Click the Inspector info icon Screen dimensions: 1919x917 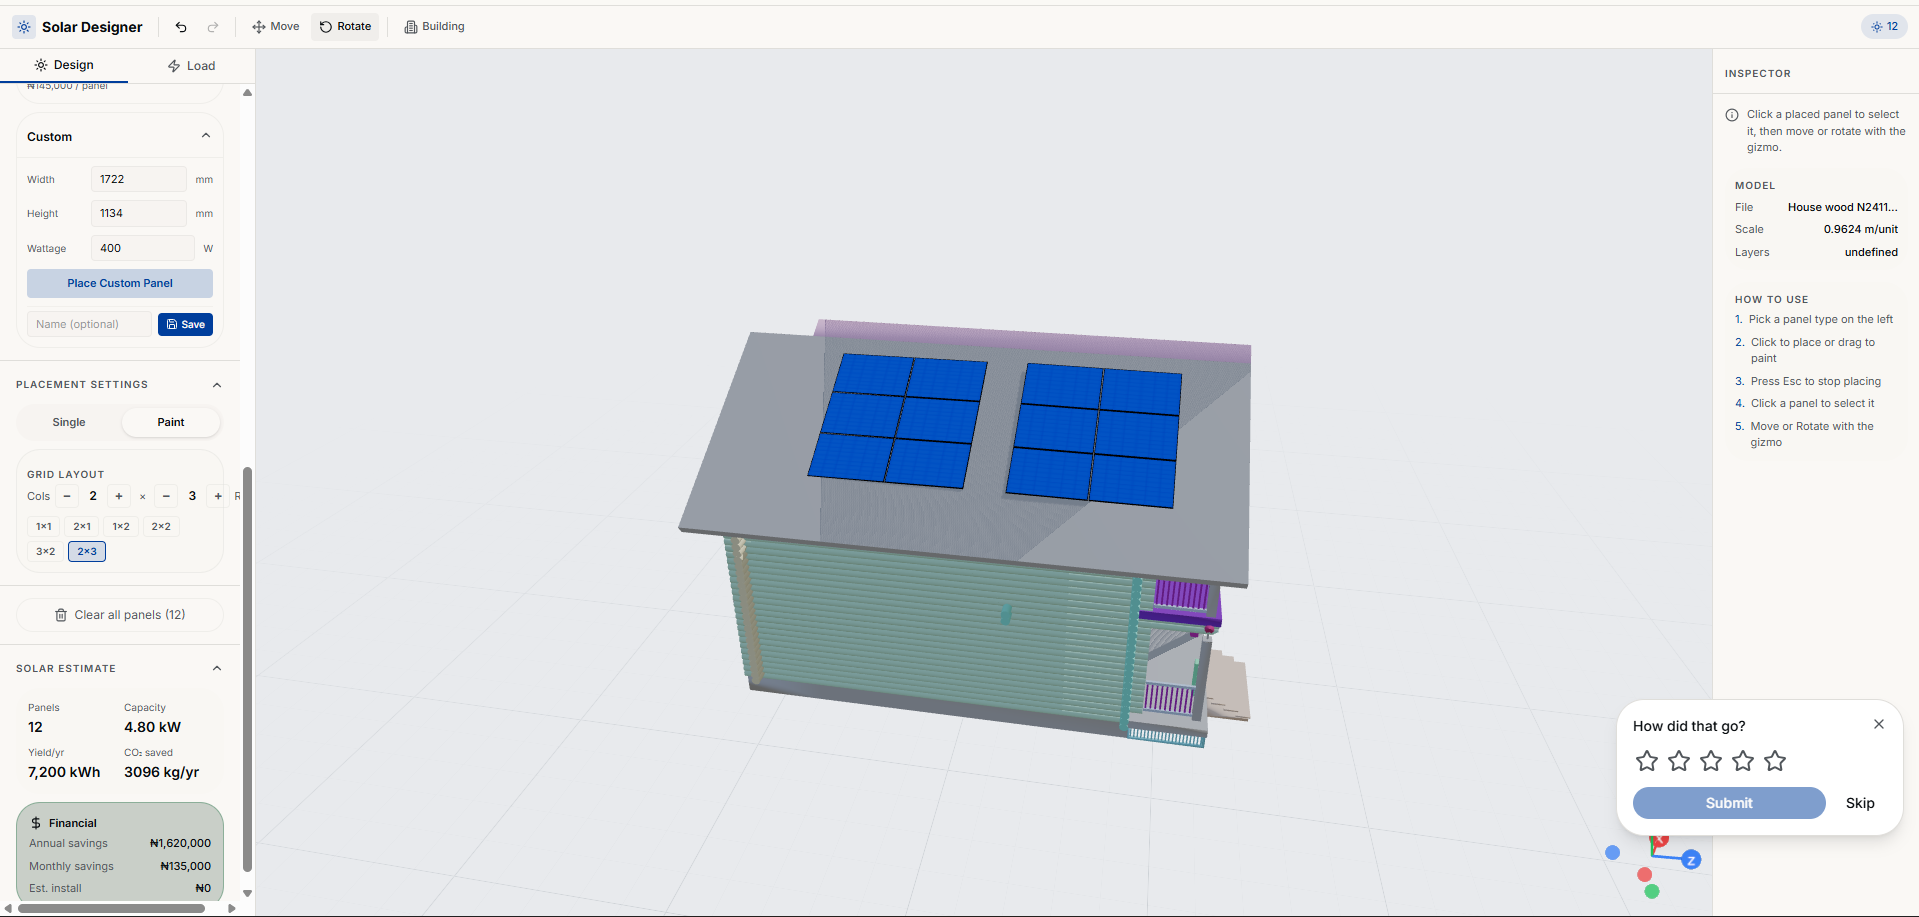(1732, 115)
